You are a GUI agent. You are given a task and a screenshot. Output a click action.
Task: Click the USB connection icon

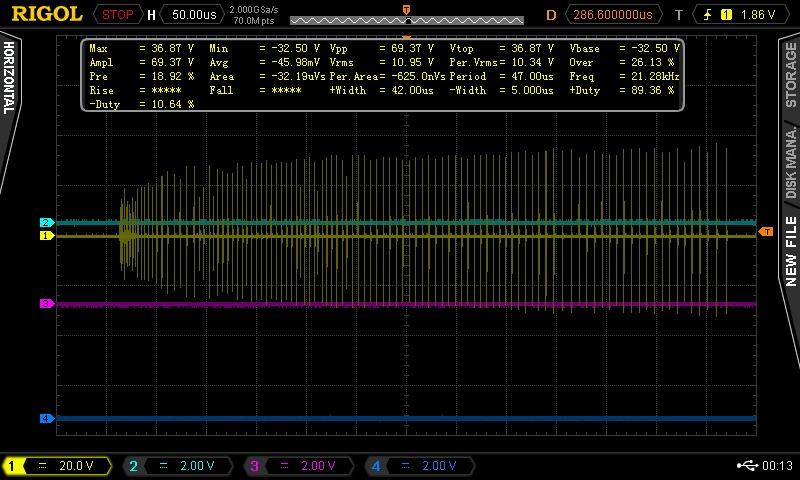point(748,465)
